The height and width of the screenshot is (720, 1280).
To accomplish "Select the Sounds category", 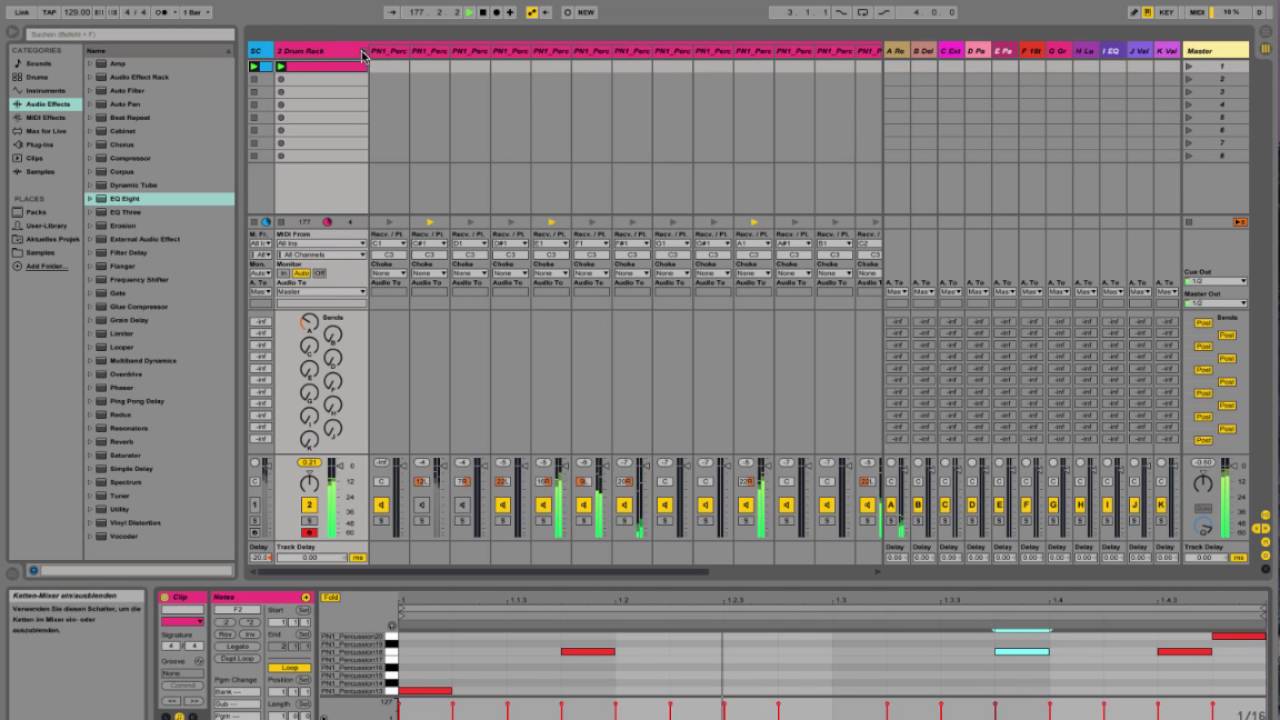I will (x=38, y=63).
